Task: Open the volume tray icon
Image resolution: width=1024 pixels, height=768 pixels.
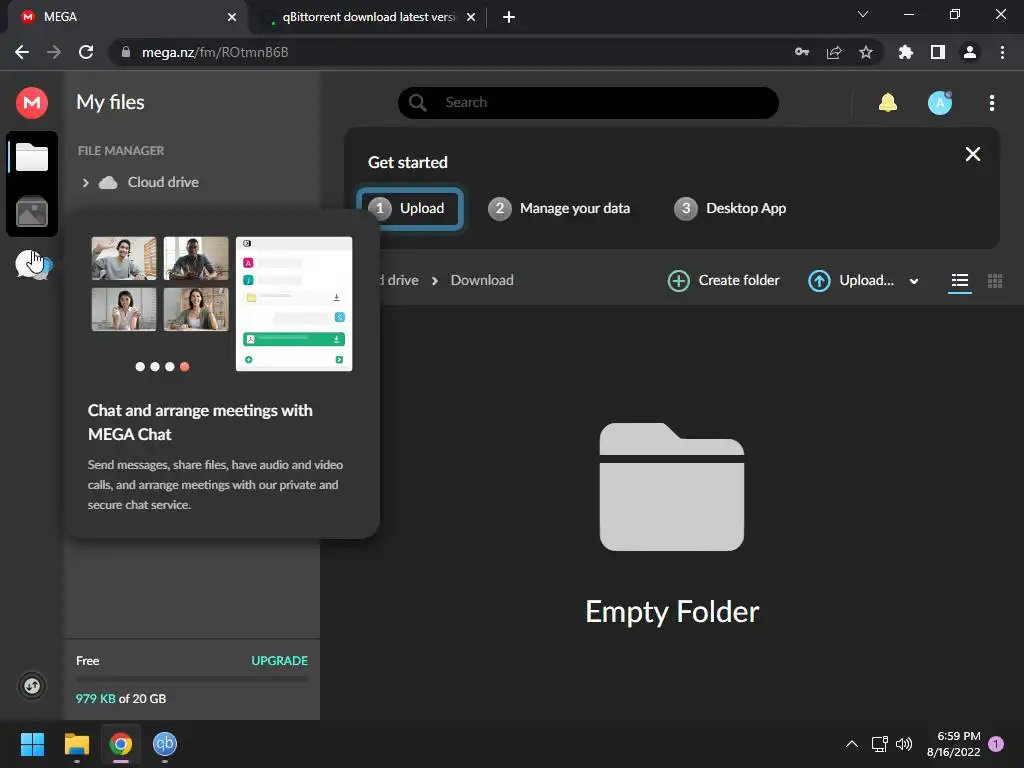Action: tap(904, 744)
